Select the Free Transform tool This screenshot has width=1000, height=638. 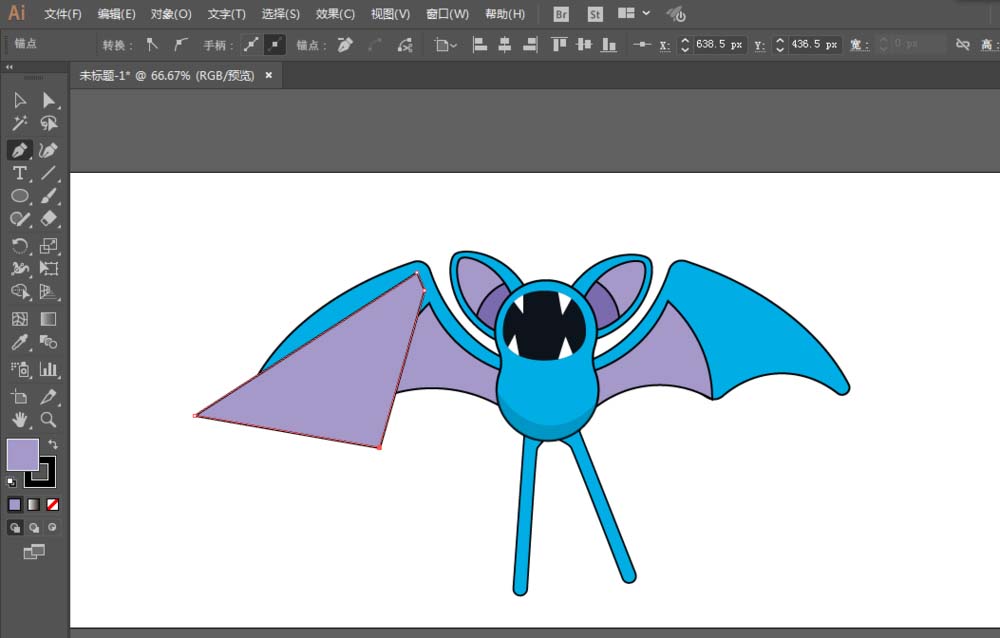tap(48, 269)
